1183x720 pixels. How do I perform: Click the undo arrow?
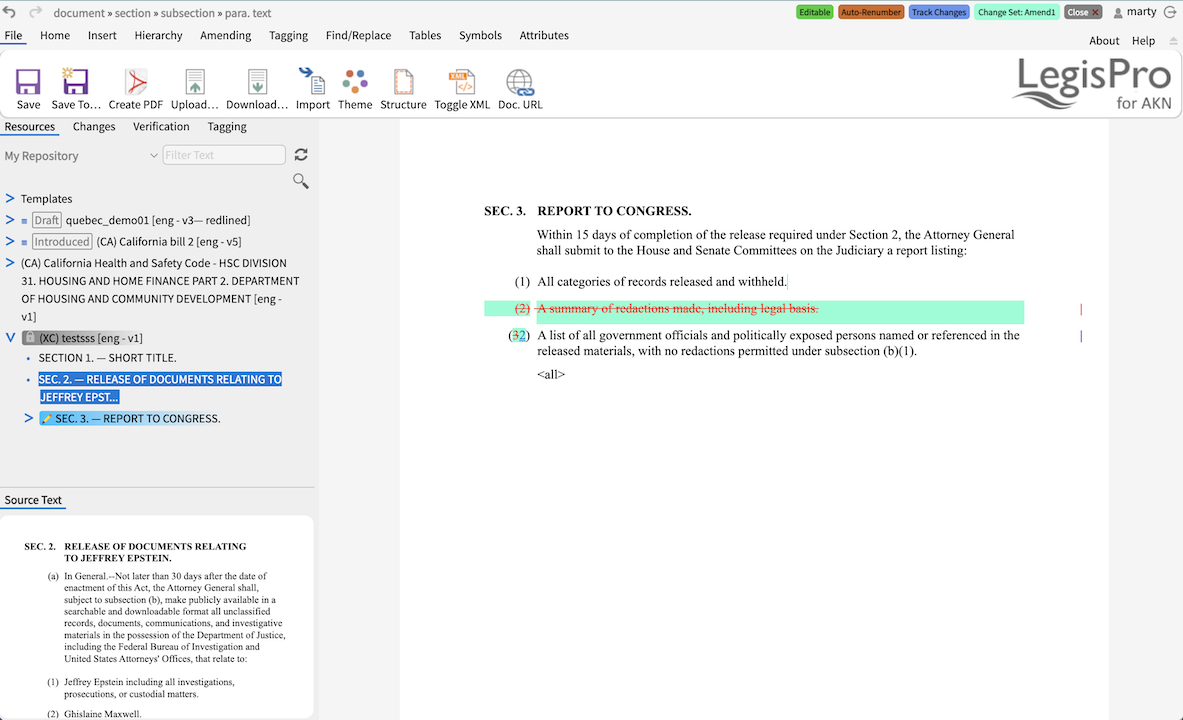[9, 12]
